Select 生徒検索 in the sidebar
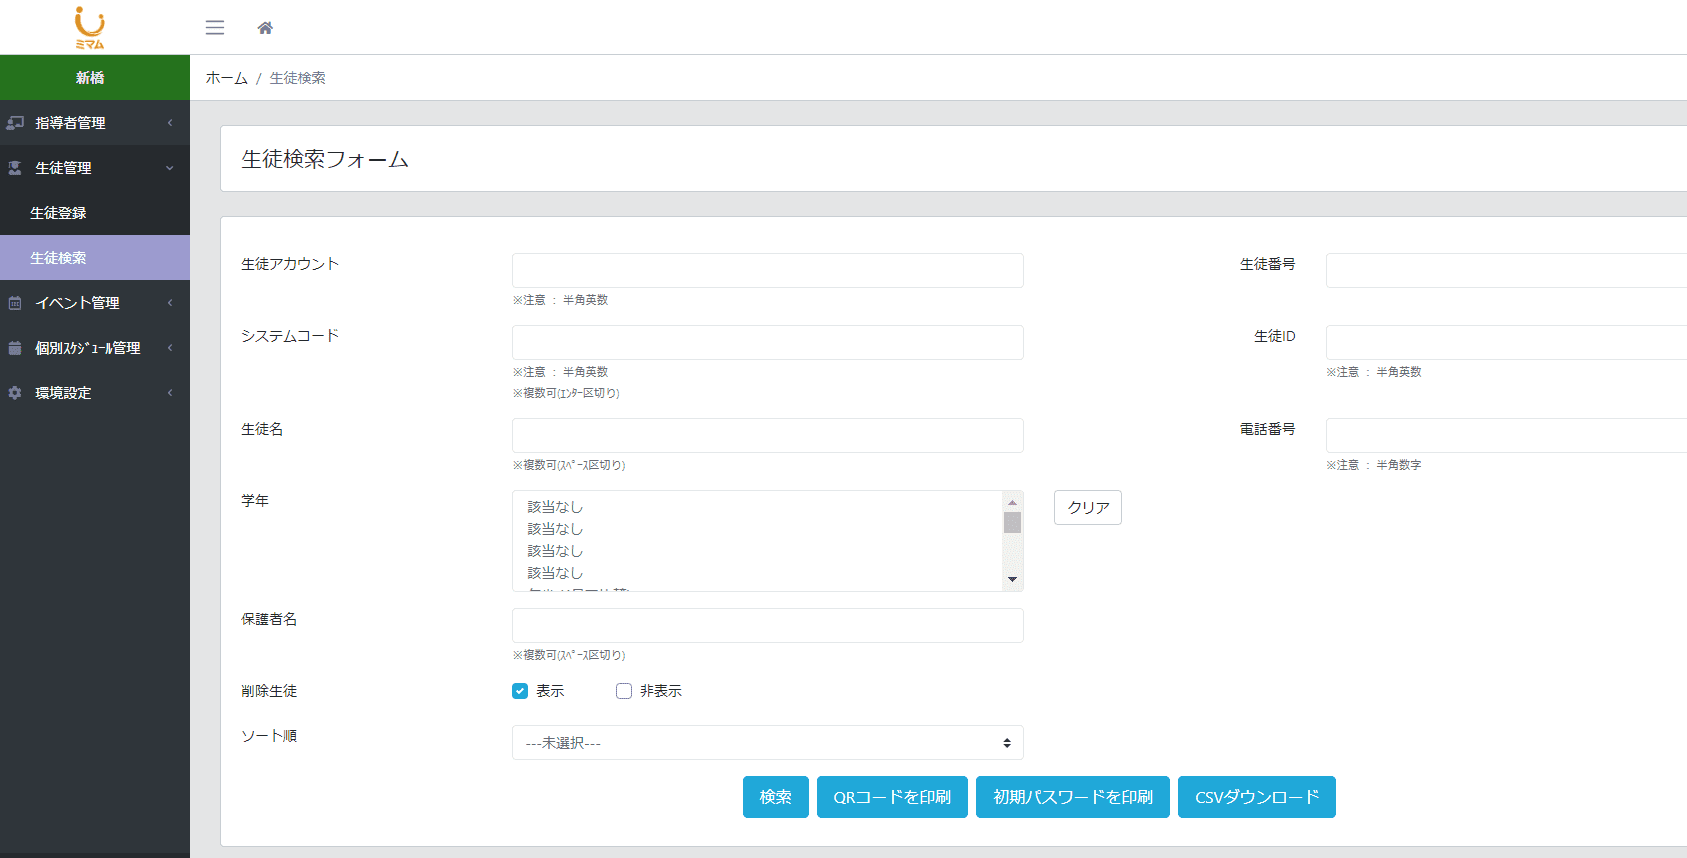The image size is (1687, 858). (x=58, y=258)
